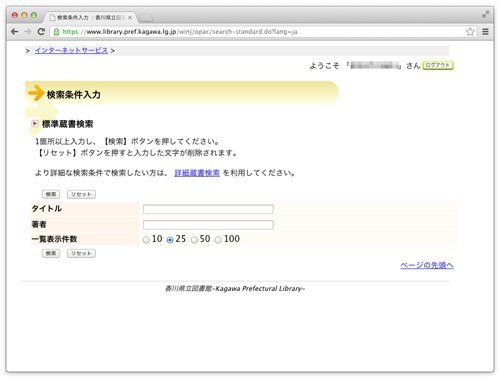This screenshot has width=500, height=378.
Task: Select the 10 results radio button
Action: (146, 240)
